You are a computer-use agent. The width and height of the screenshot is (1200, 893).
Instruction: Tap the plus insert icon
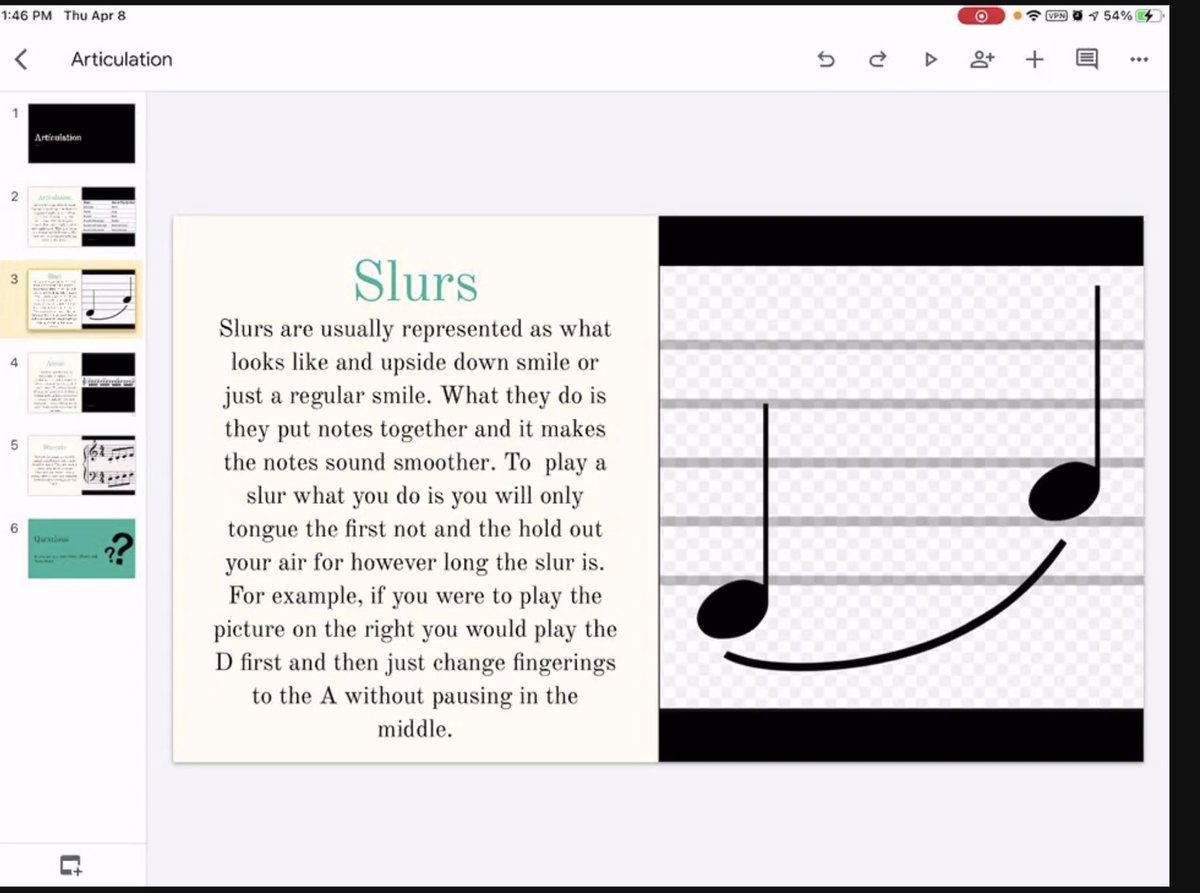pyautogui.click(x=1034, y=59)
